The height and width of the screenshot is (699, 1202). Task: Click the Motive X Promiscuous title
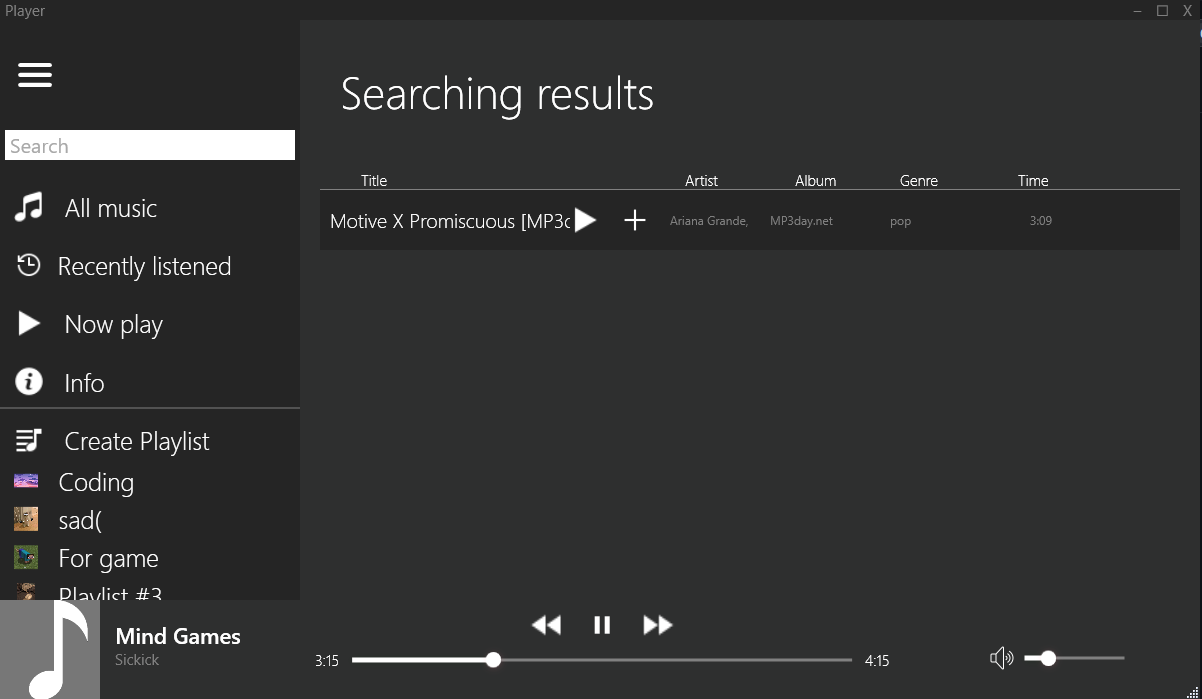[450, 221]
